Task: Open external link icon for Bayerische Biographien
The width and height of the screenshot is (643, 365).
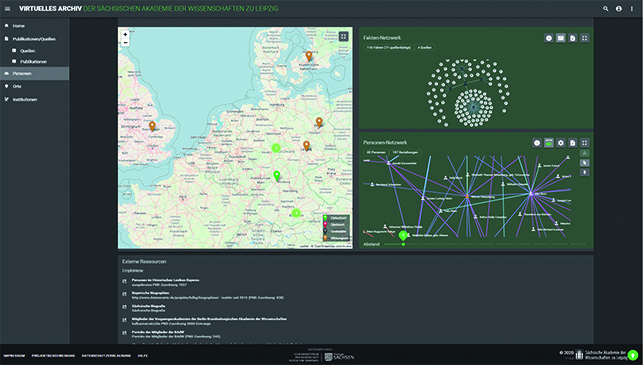Action: [125, 294]
